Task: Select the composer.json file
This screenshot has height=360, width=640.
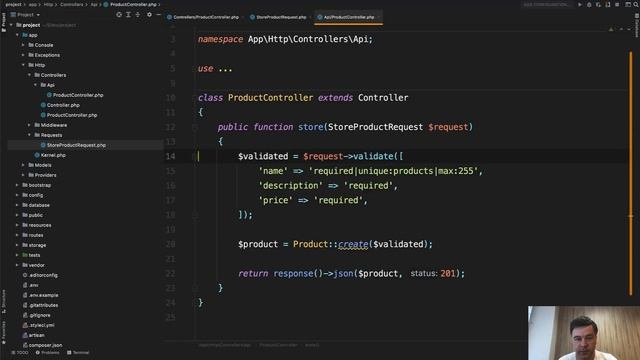Action: [42, 345]
